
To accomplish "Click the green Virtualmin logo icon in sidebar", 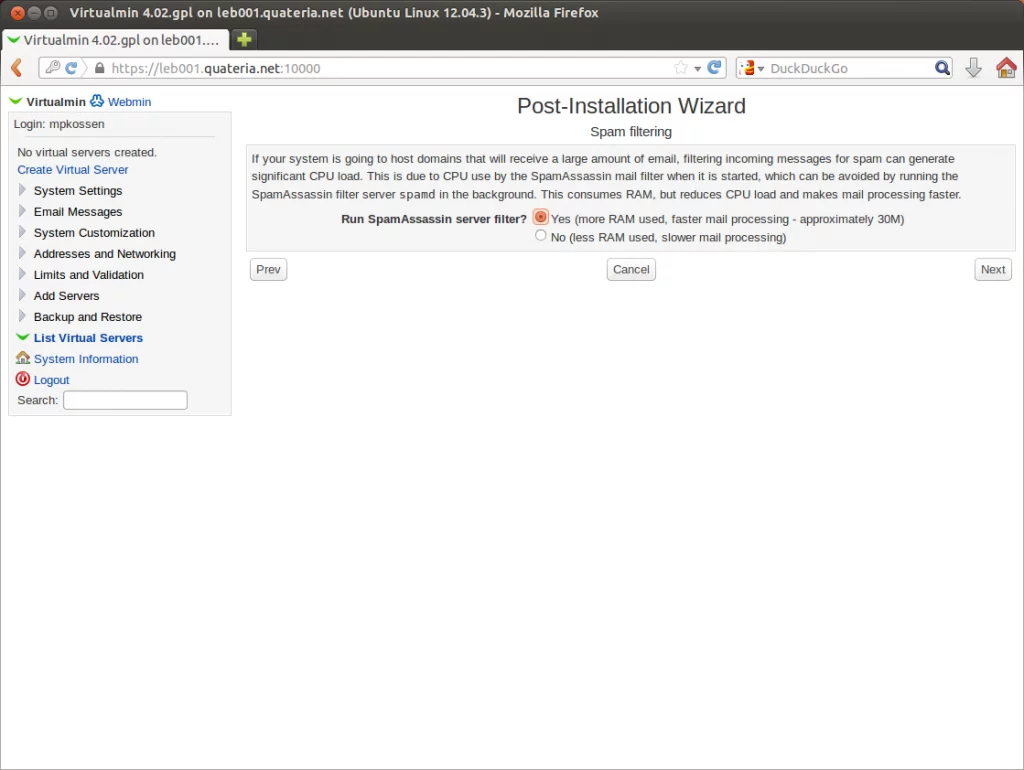I will 16,101.
